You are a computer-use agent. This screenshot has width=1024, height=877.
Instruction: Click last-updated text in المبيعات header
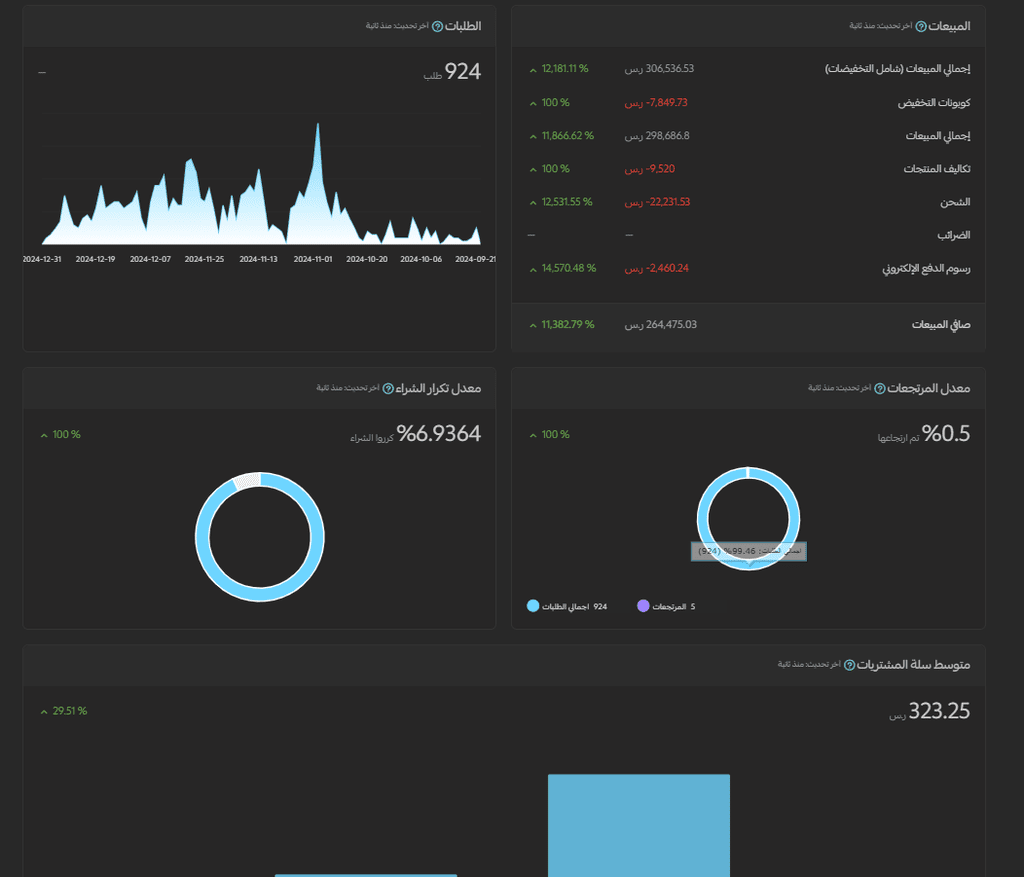click(x=880, y=25)
